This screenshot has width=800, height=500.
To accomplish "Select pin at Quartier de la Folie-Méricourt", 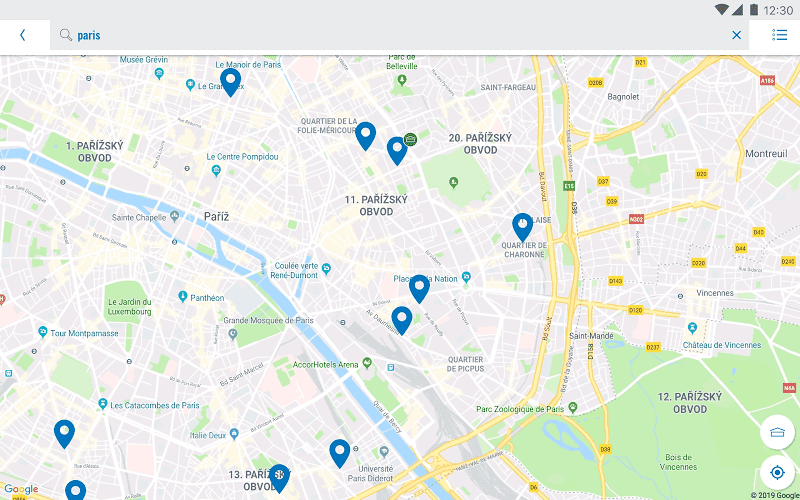I will click(365, 136).
